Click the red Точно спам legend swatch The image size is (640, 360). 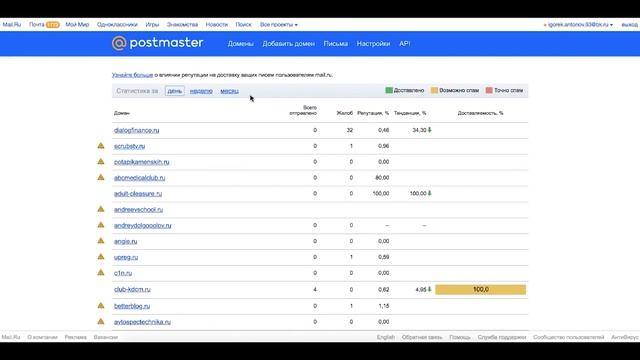pos(489,90)
